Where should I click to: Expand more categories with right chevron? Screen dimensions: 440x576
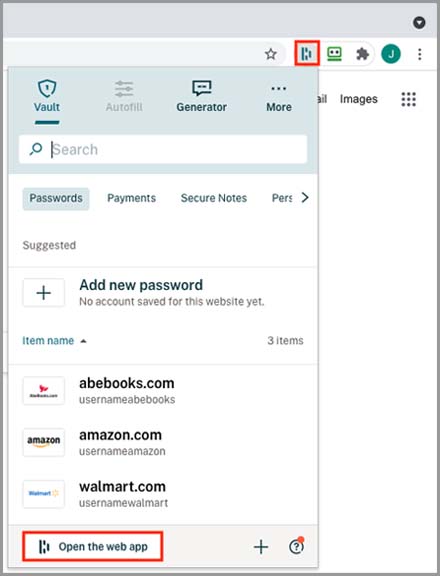[x=305, y=198]
